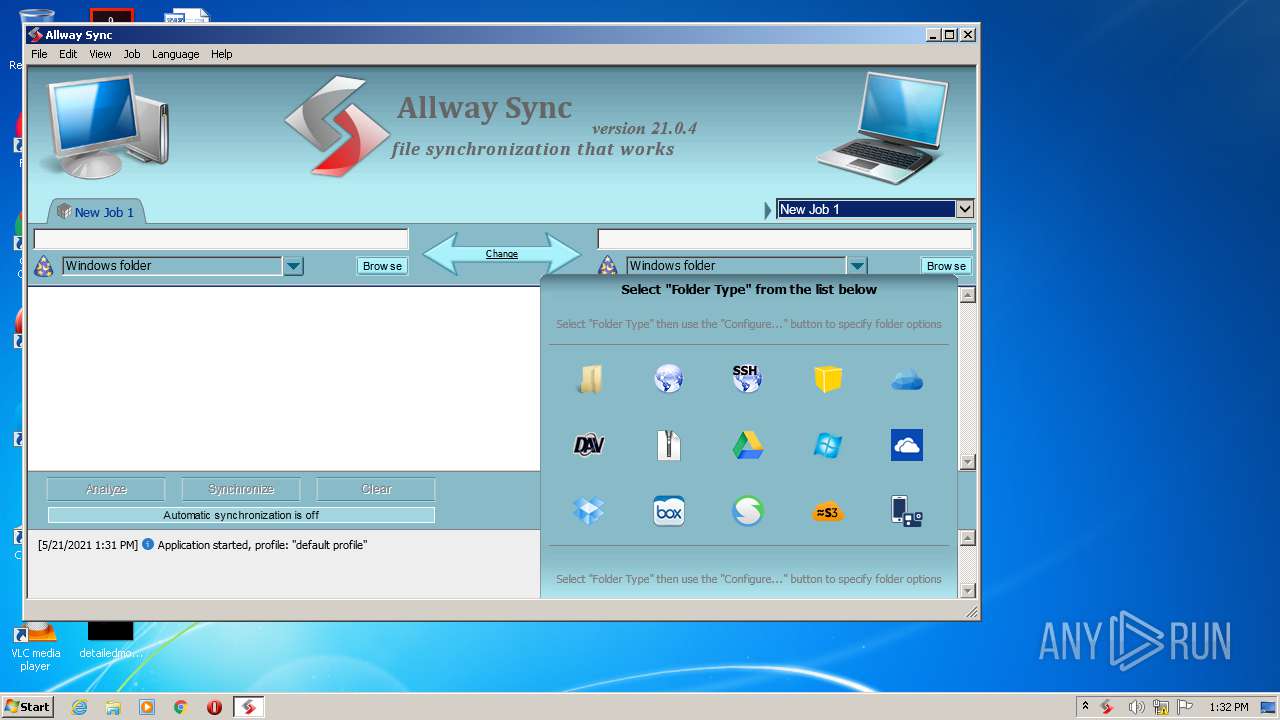Screen dimensions: 1280x720
Task: Open the Job menu
Action: point(132,54)
